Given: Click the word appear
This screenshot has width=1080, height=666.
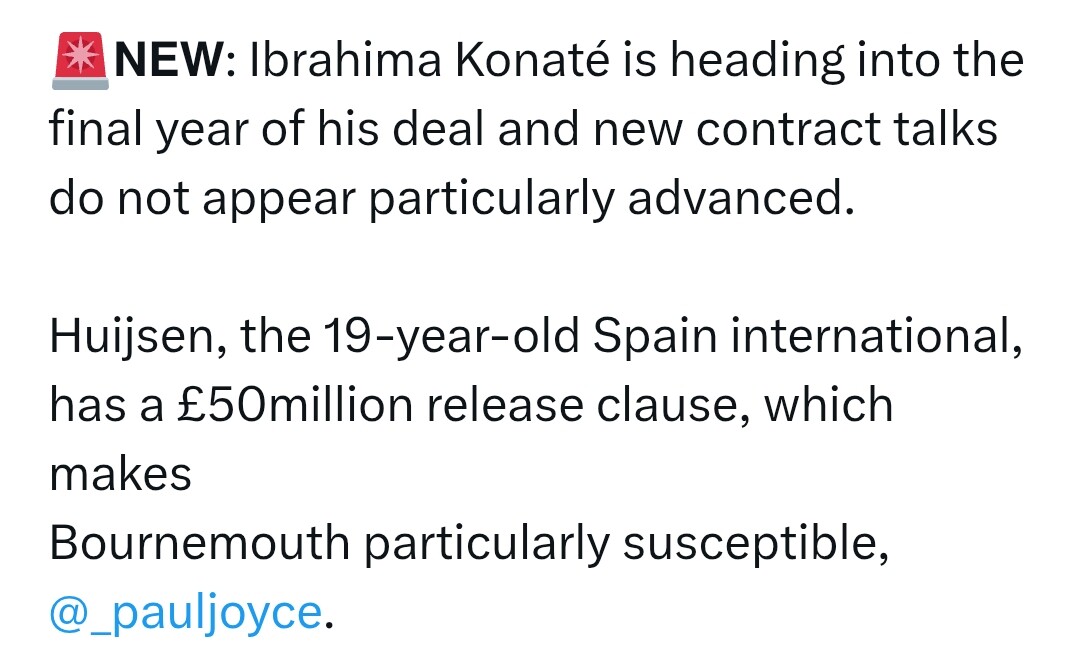Looking at the screenshot, I should [x=278, y=200].
